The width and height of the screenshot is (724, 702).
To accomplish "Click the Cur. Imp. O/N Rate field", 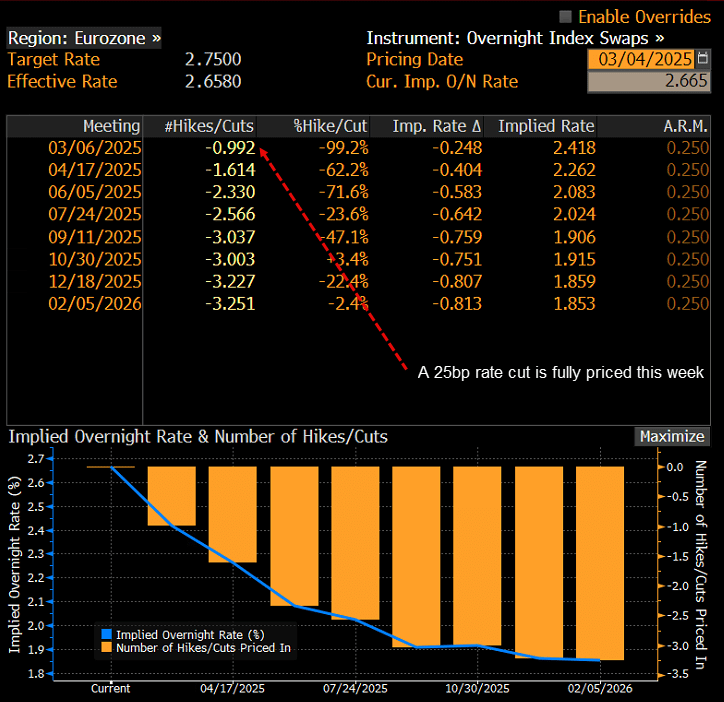I will pyautogui.click(x=649, y=81).
